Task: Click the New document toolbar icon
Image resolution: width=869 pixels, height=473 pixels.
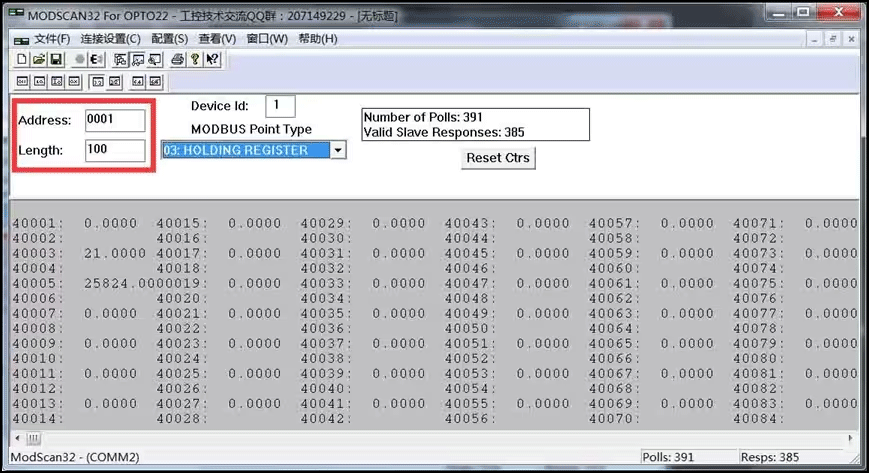Action: 21,60
